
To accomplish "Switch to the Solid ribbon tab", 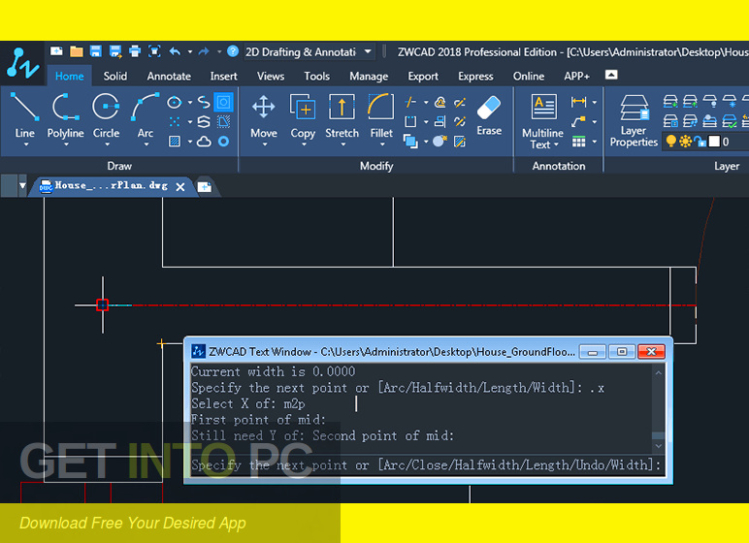I will [x=115, y=76].
